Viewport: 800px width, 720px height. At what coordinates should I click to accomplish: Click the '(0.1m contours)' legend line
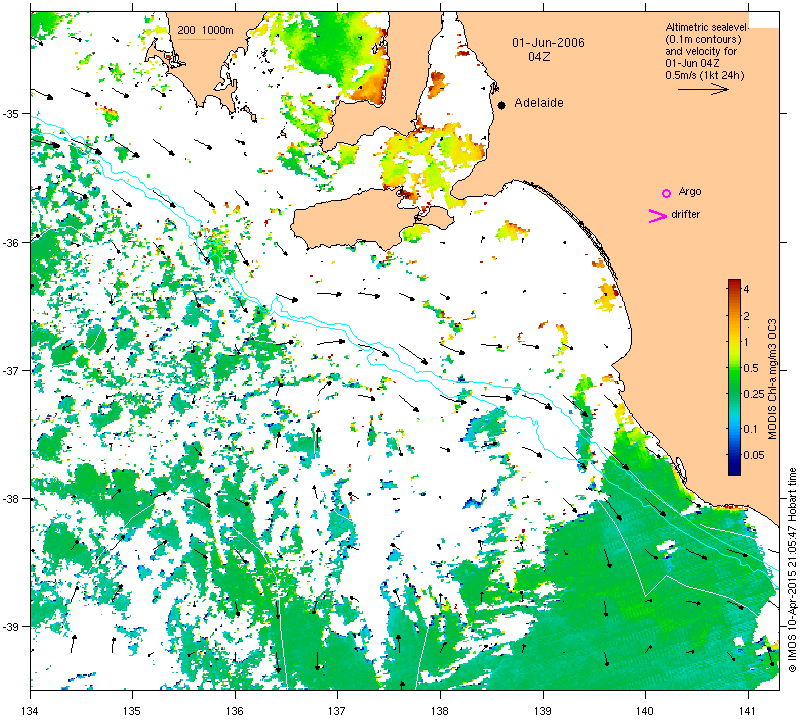point(703,39)
